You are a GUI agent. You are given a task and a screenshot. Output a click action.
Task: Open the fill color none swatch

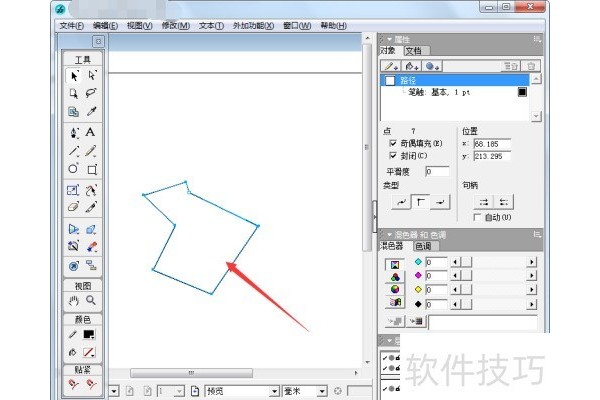[x=89, y=352]
